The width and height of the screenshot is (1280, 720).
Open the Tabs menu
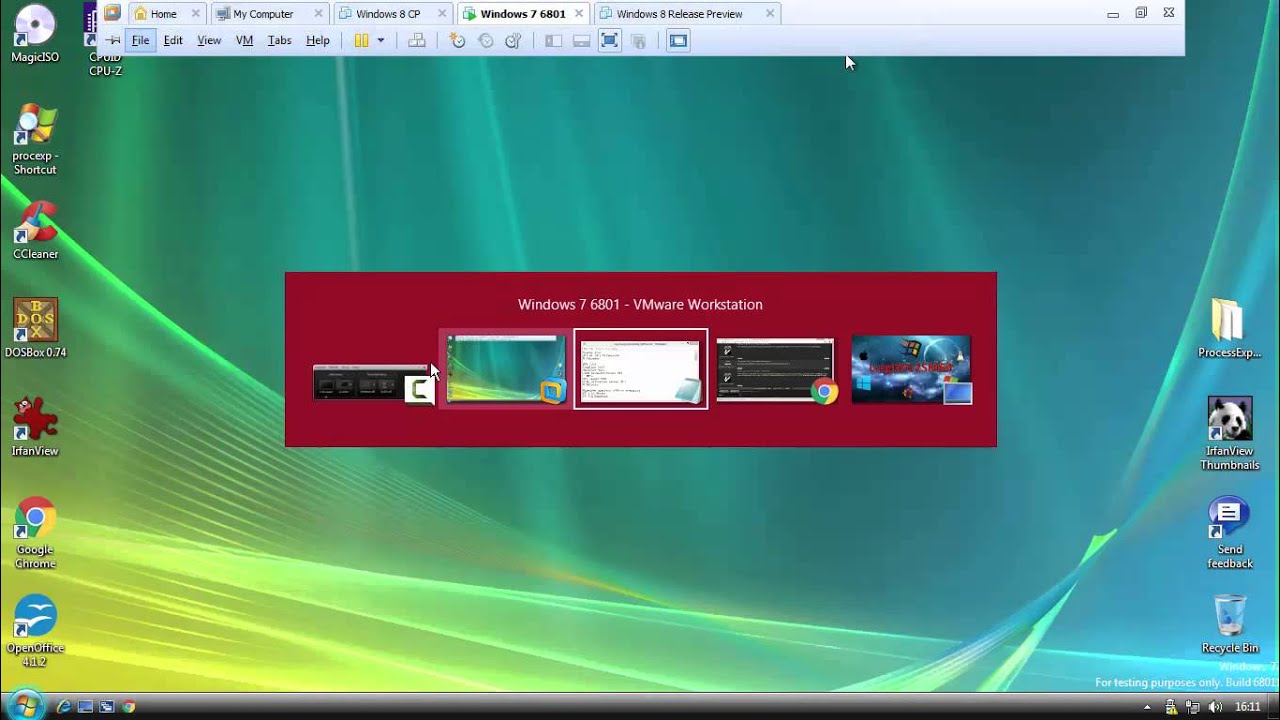[279, 41]
